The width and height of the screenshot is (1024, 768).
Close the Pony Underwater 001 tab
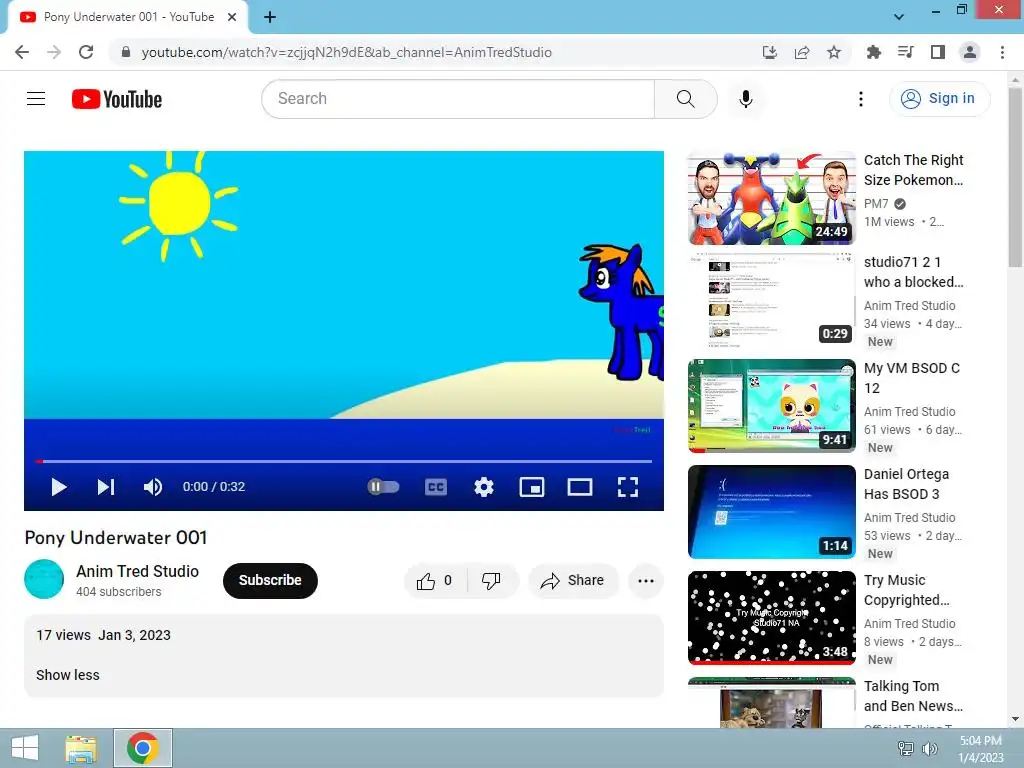(232, 18)
